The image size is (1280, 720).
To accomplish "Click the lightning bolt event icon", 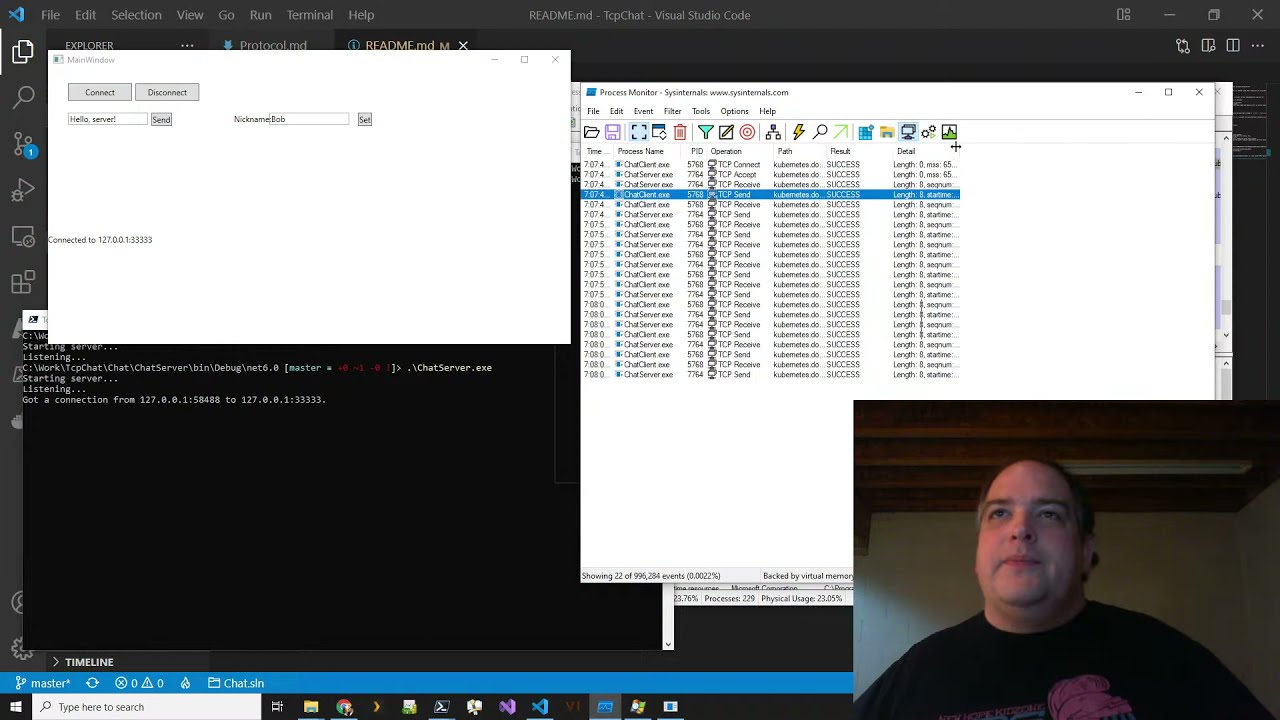I will click(x=798, y=132).
